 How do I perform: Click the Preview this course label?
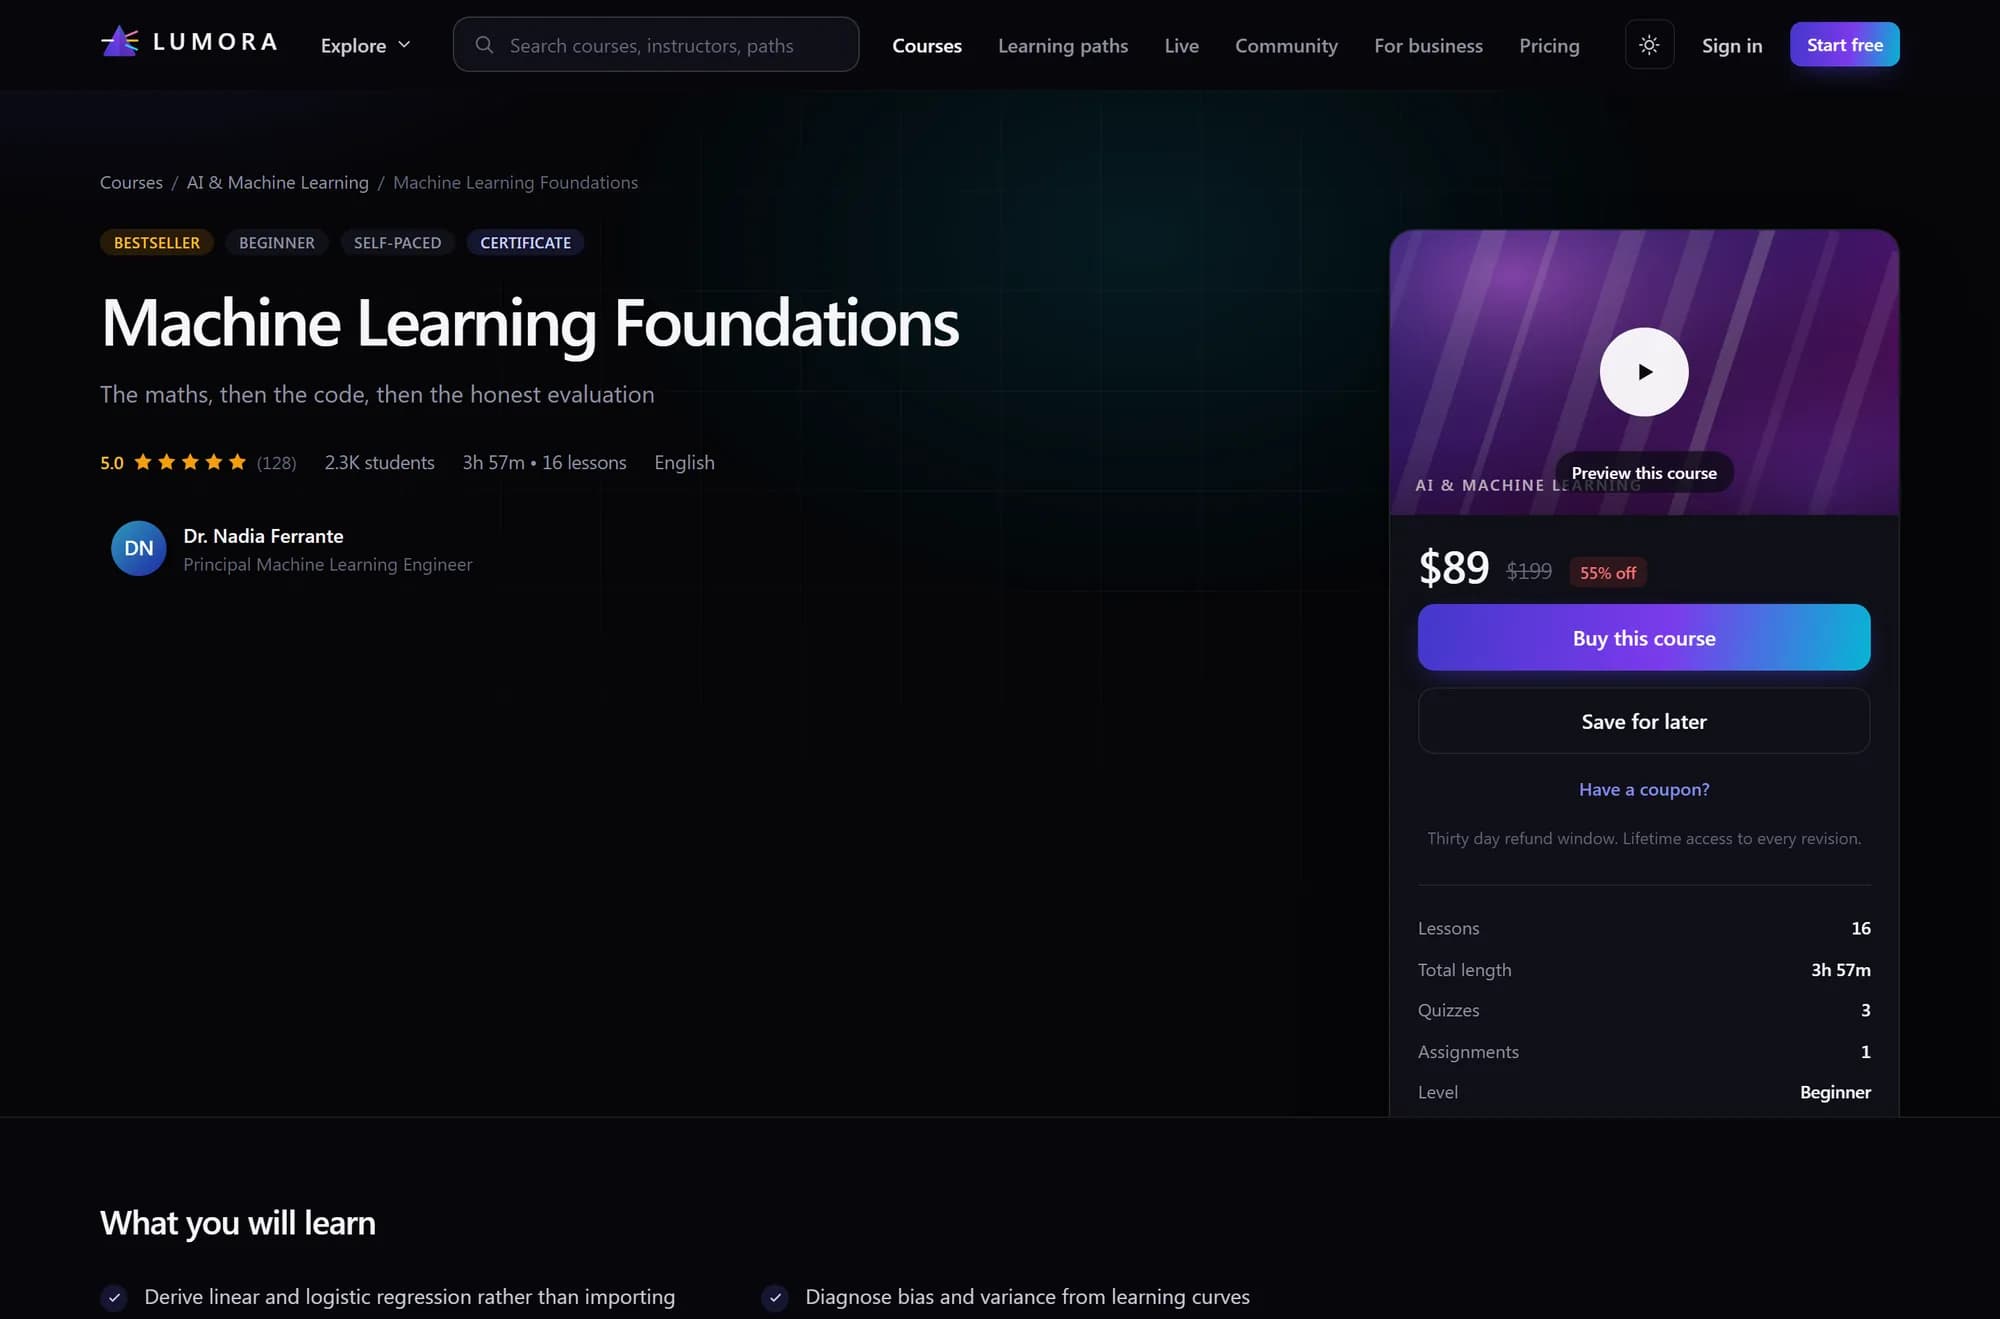(1644, 472)
